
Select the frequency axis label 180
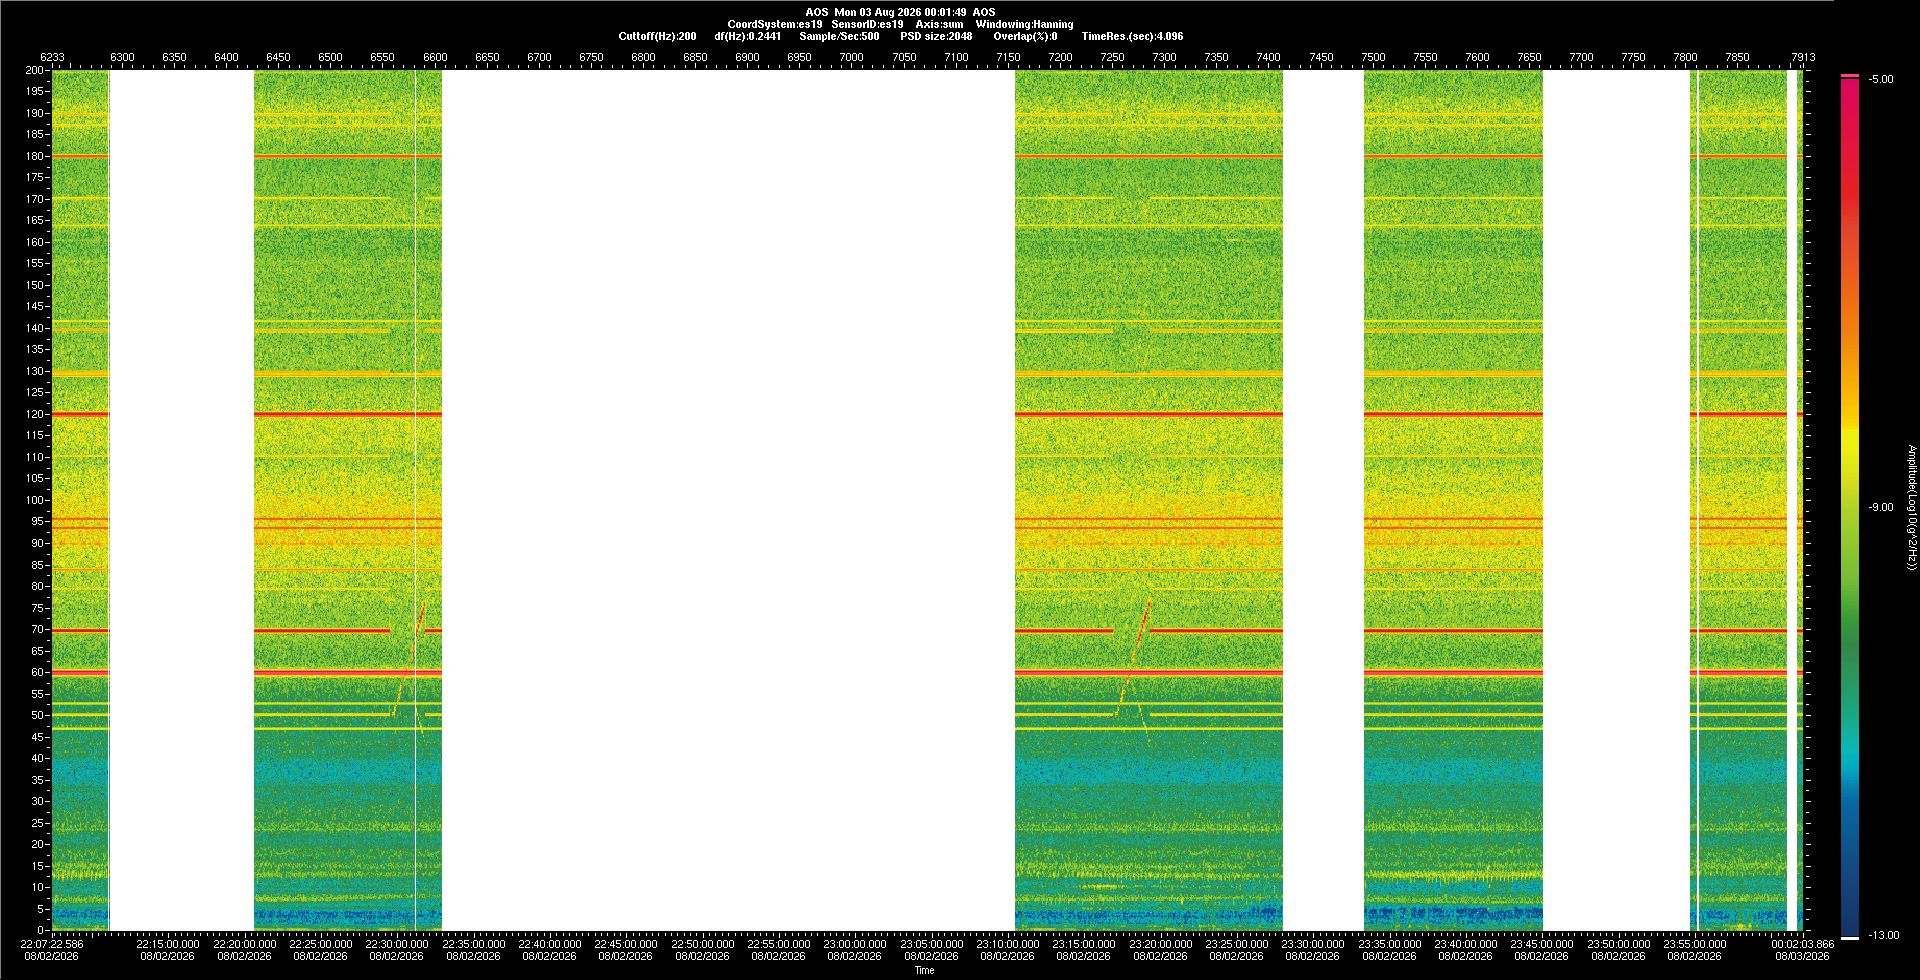point(35,156)
